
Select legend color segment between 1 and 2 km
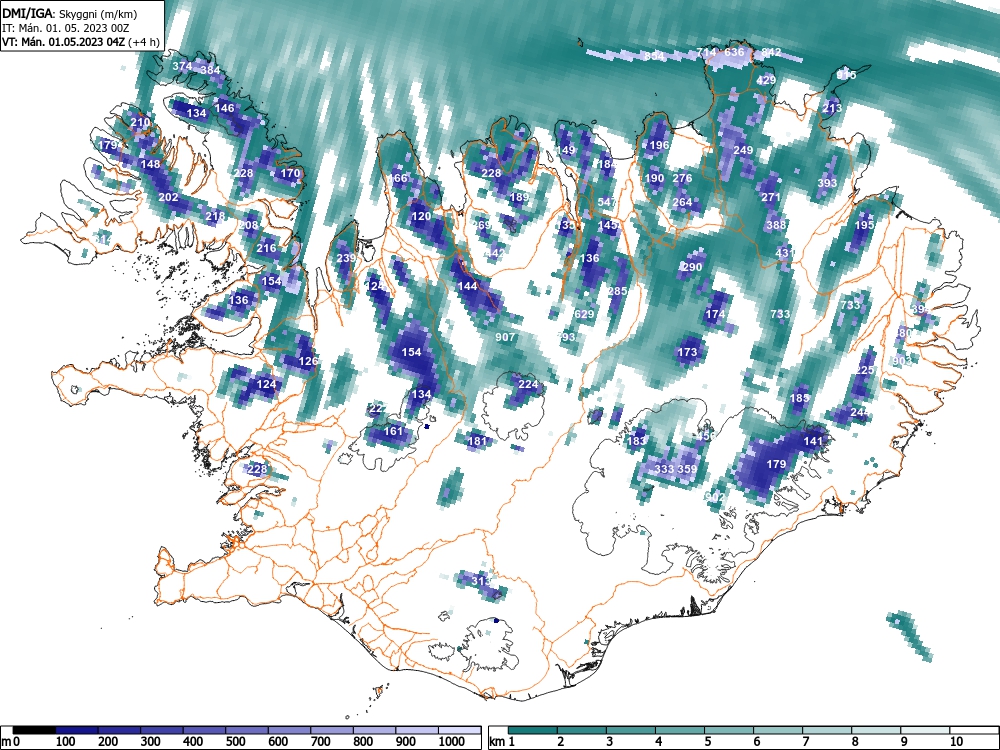(533, 730)
